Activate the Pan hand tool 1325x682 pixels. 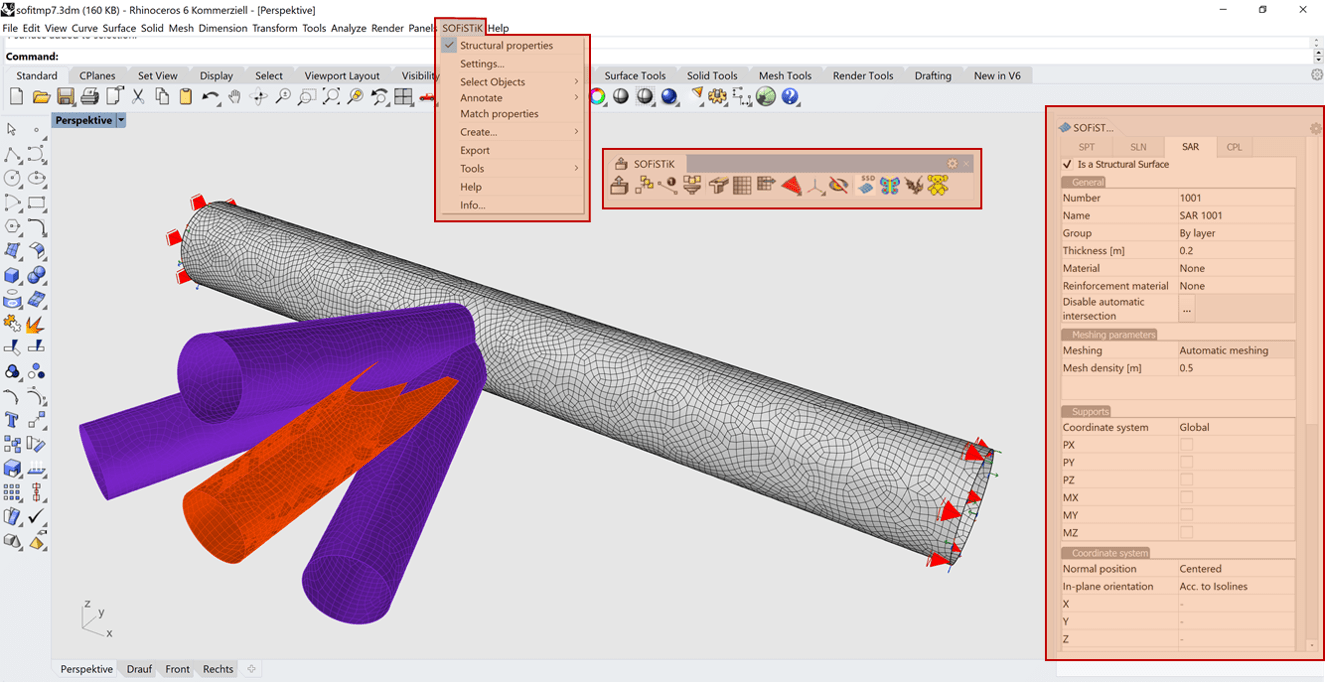[234, 97]
